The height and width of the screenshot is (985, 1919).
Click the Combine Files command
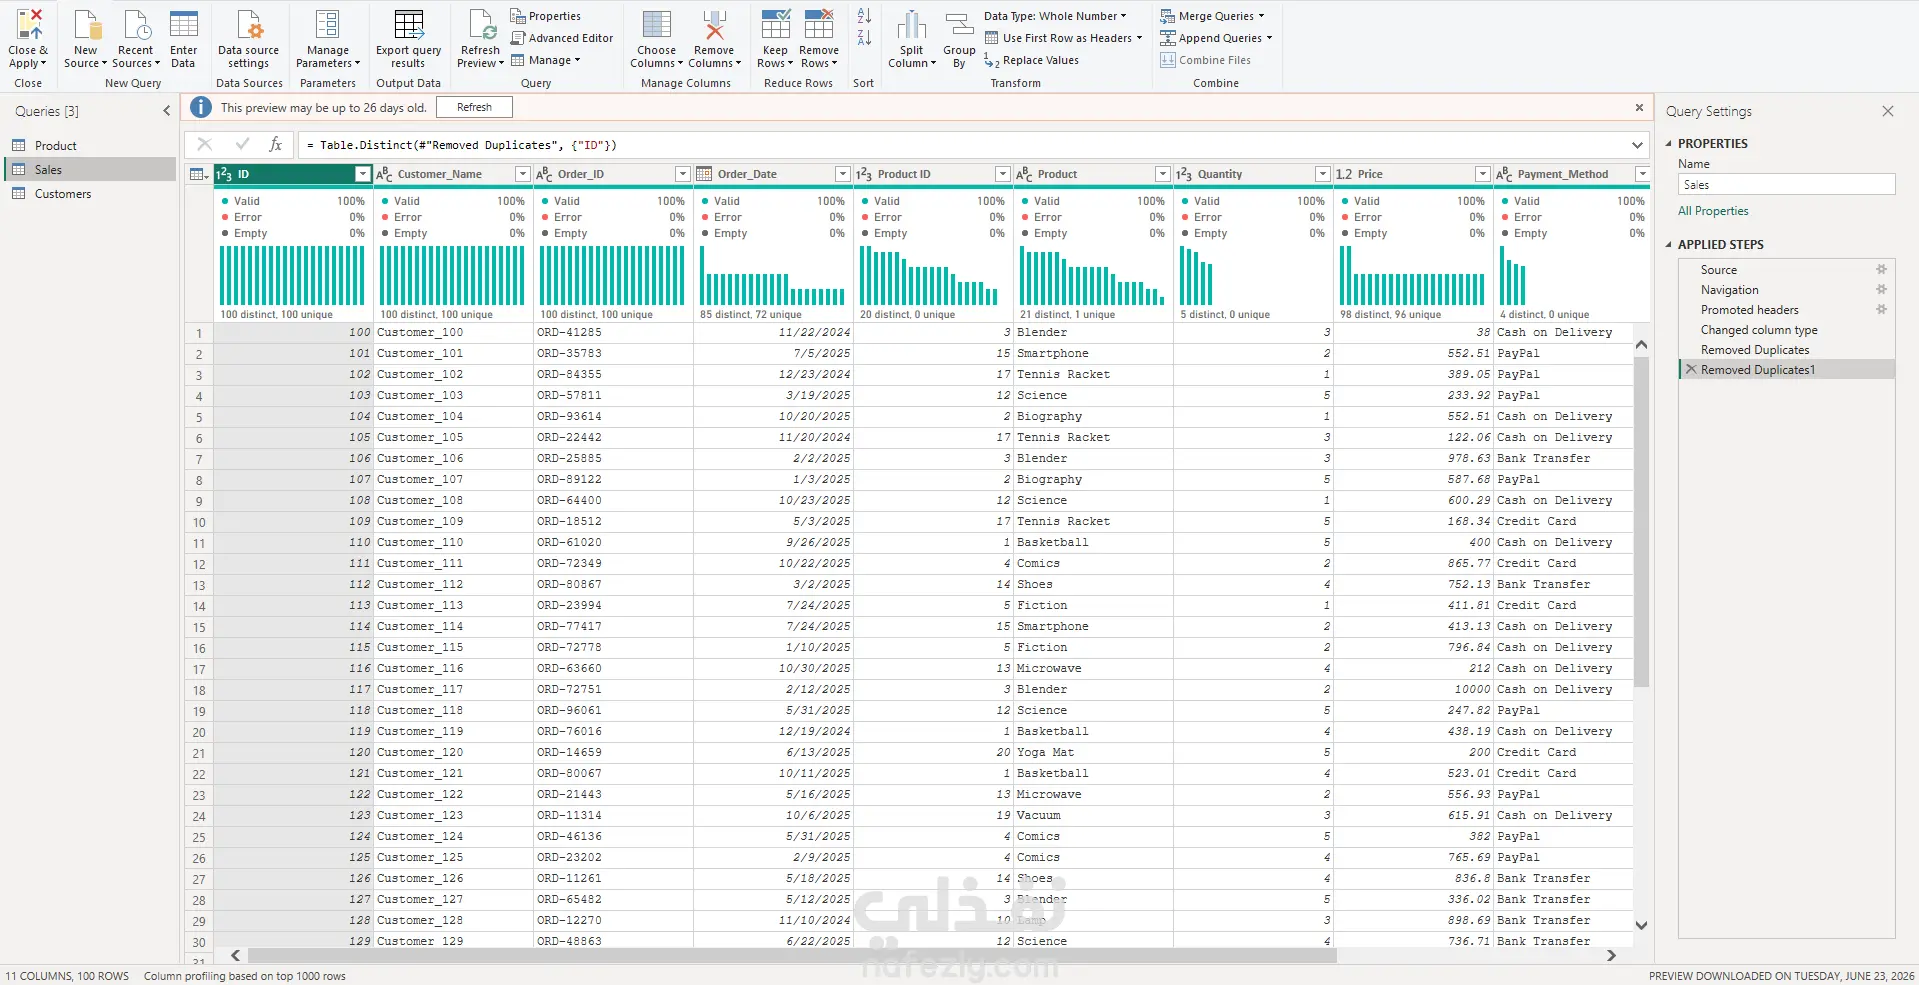pos(1205,60)
